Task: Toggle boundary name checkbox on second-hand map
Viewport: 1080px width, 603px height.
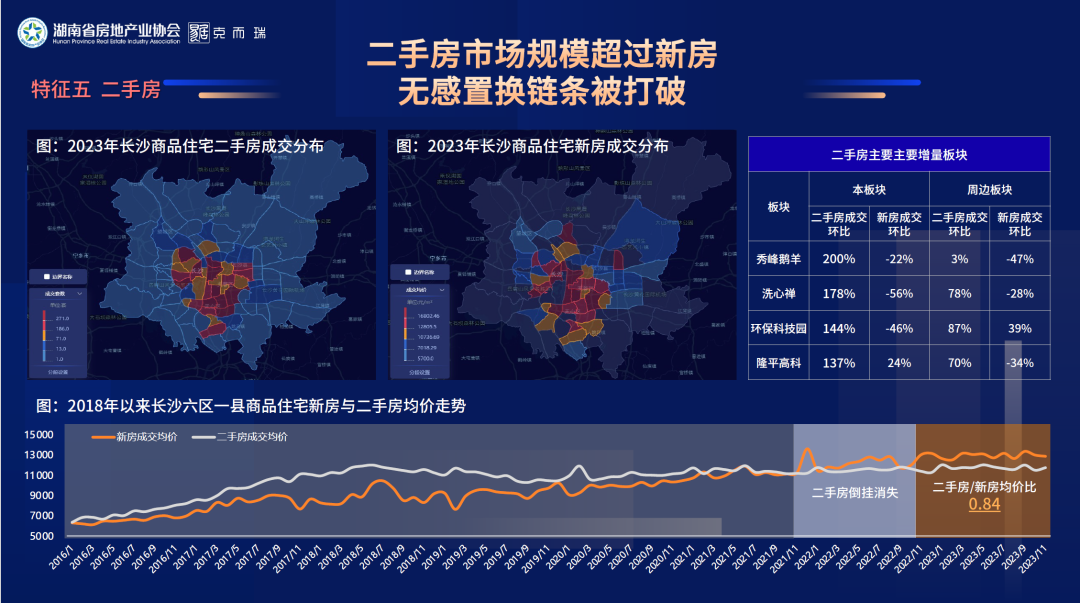Action: pos(45,276)
